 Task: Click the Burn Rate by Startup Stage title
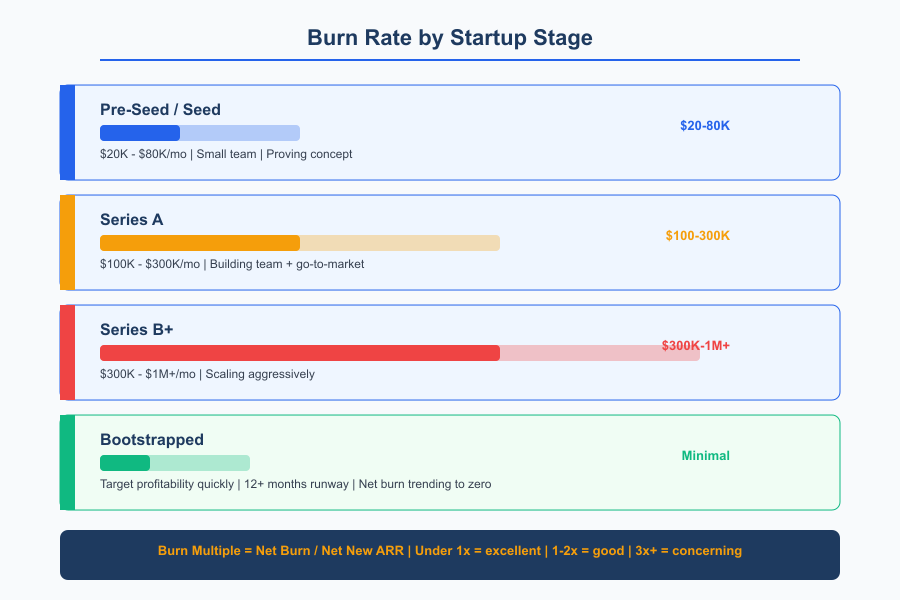[450, 37]
